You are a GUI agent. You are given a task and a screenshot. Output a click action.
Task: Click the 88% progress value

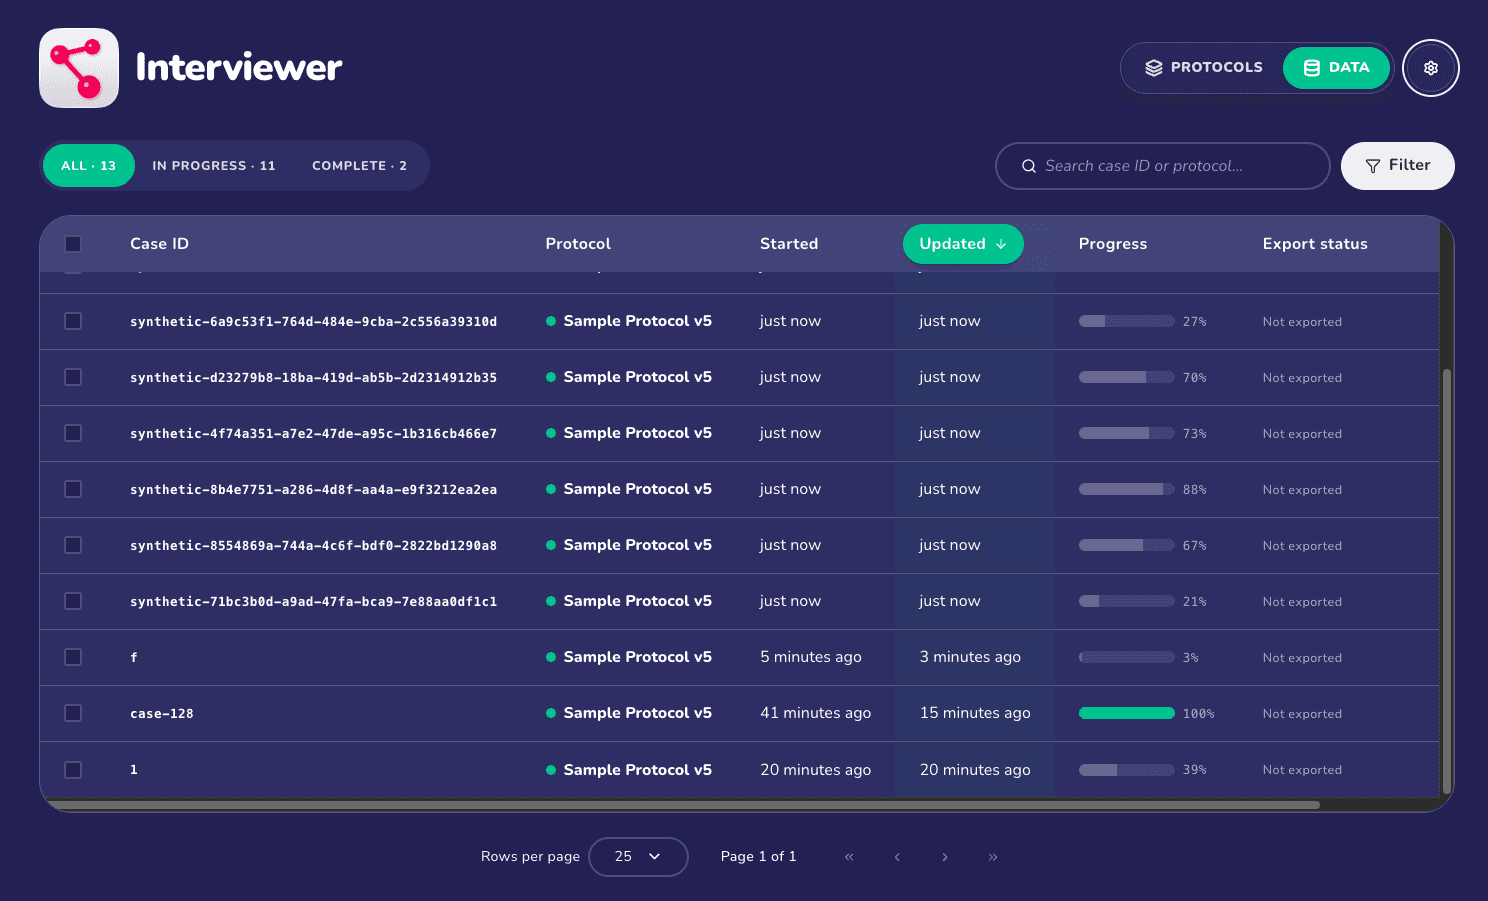1195,490
